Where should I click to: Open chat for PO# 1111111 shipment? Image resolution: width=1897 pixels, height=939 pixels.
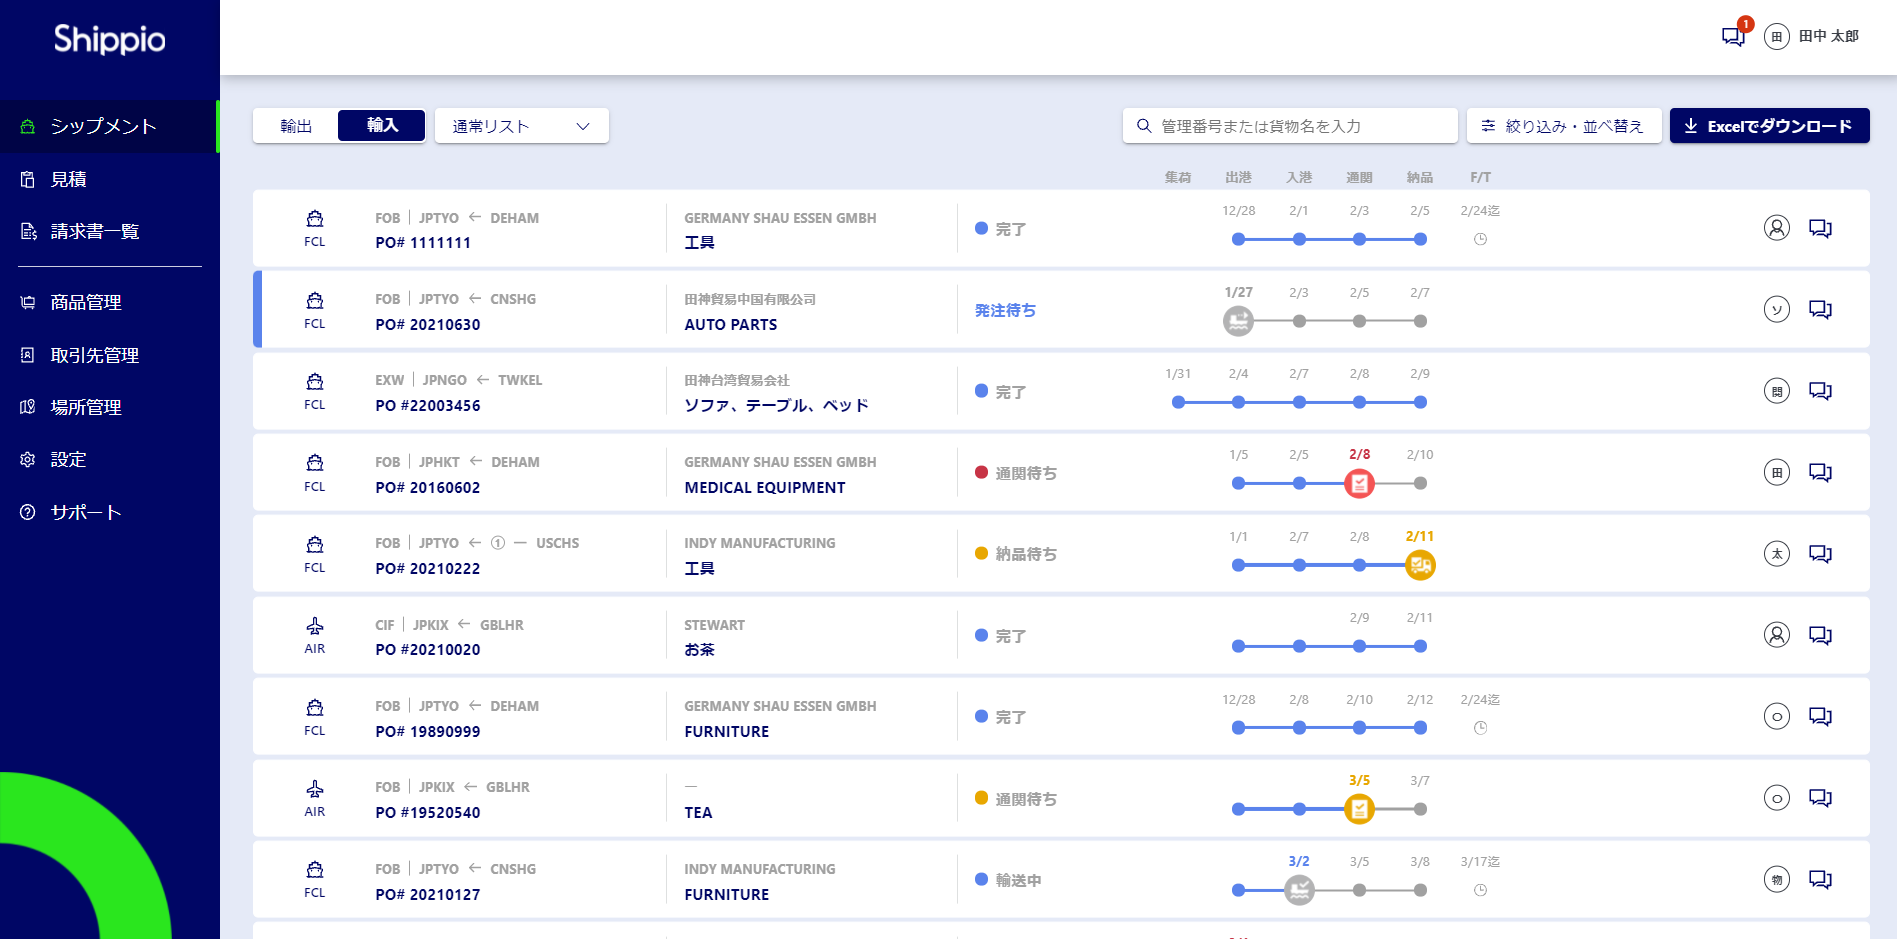1820,229
